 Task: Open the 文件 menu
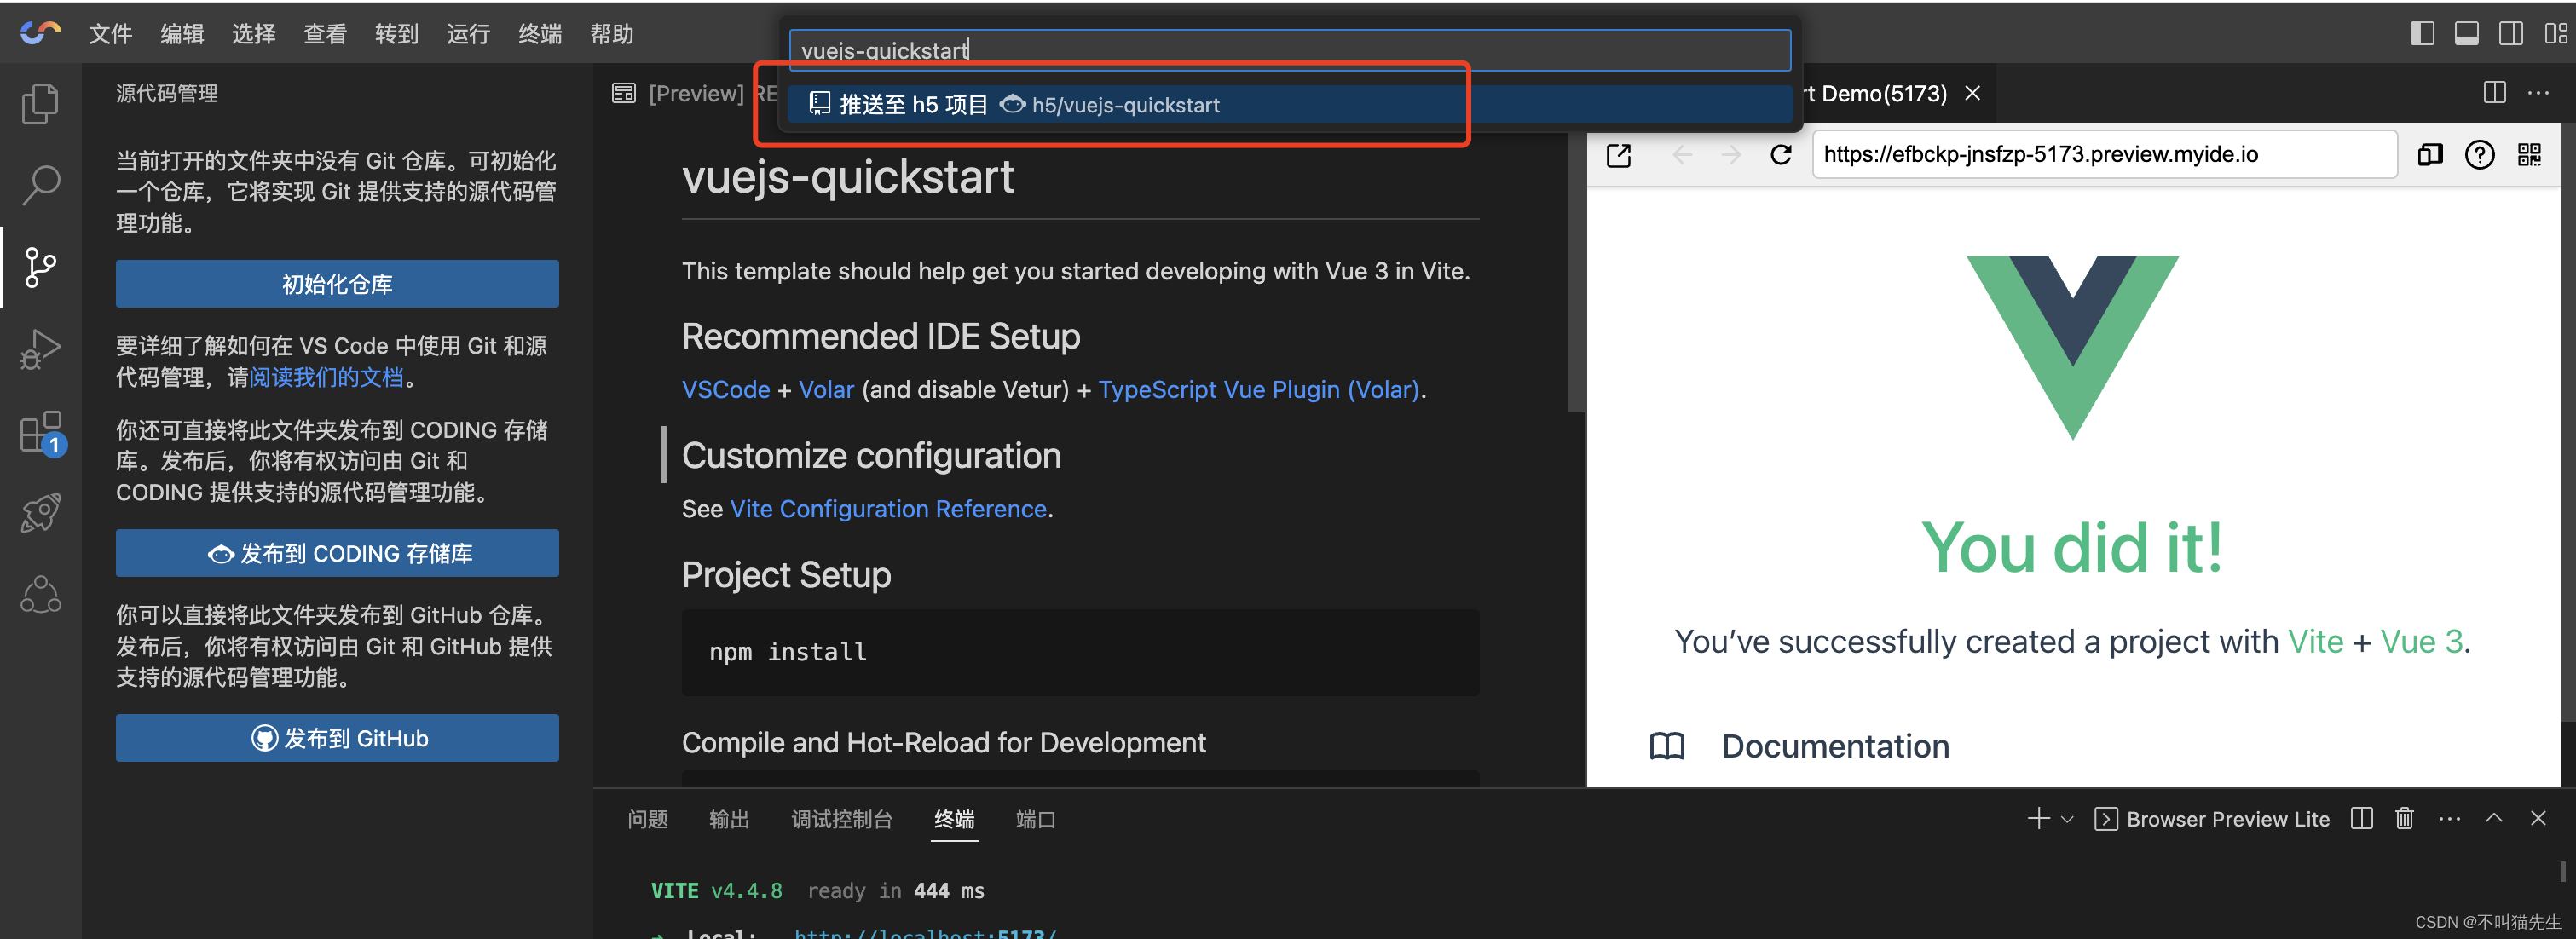[x=110, y=34]
